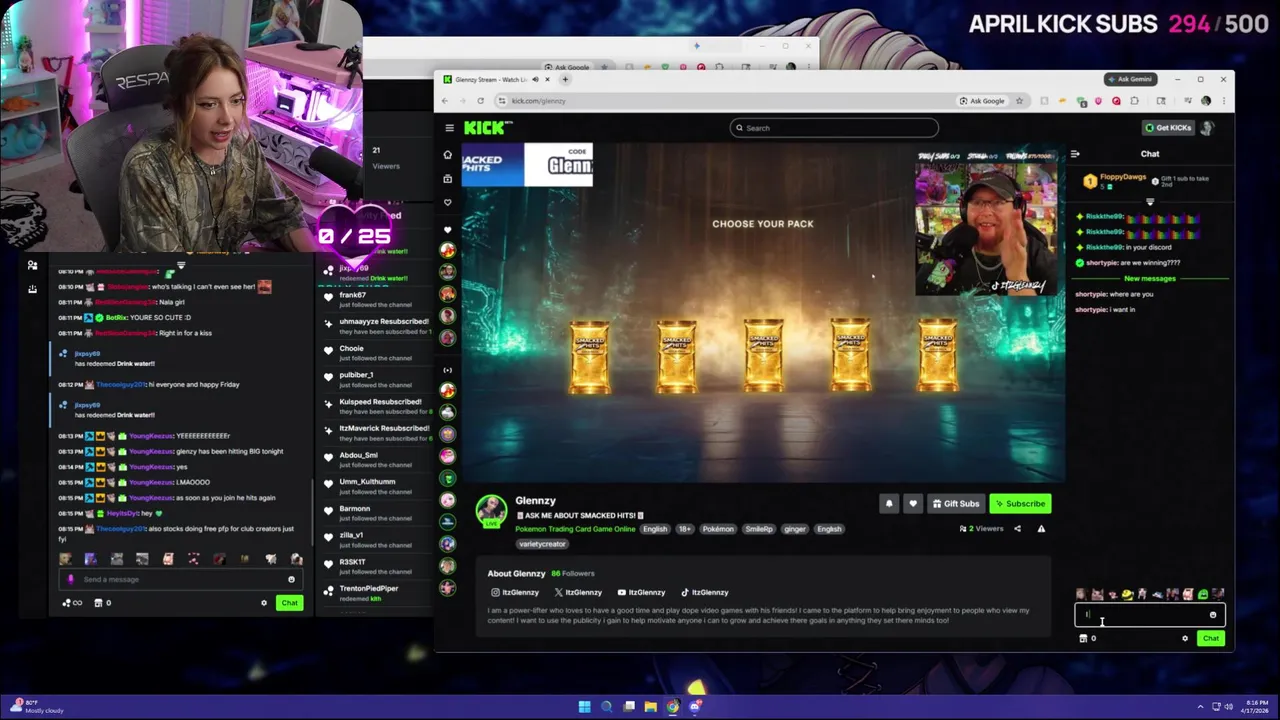Open channel points icon in left chat window
Viewport: 1280px width, 720px height.
(68, 603)
